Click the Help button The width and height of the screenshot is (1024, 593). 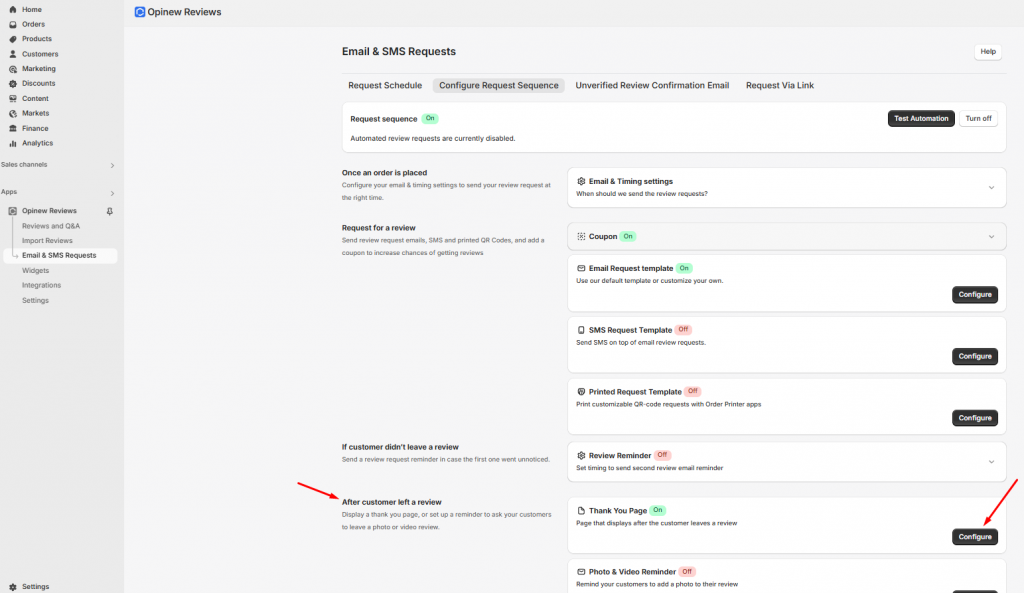pyautogui.click(x=987, y=52)
